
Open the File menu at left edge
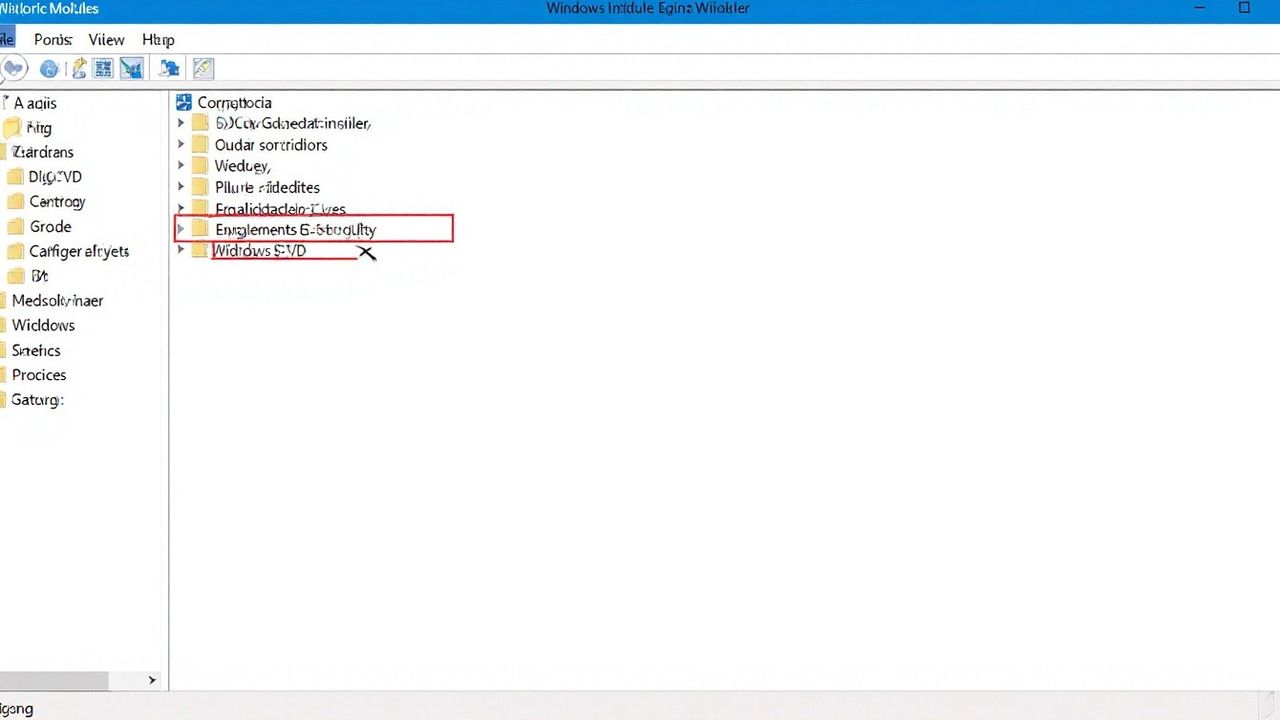coord(7,39)
